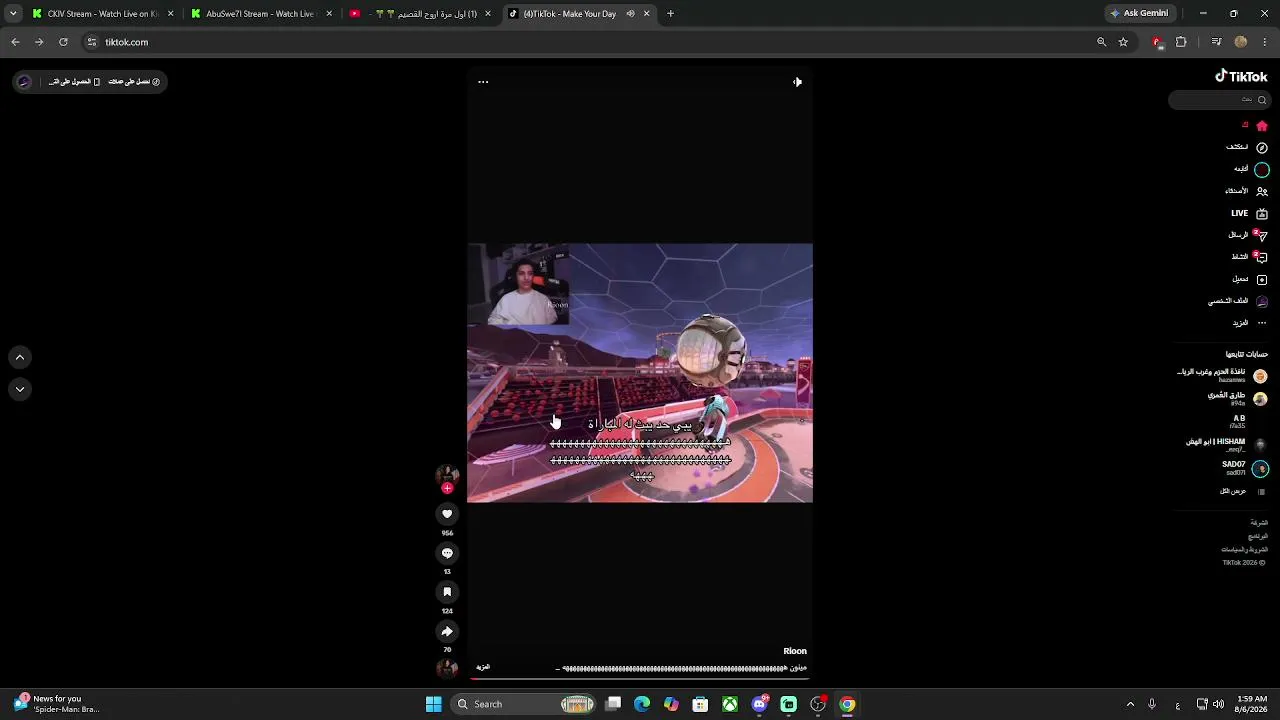Open followed account SAD07
The image size is (1280, 720).
pos(1244,467)
